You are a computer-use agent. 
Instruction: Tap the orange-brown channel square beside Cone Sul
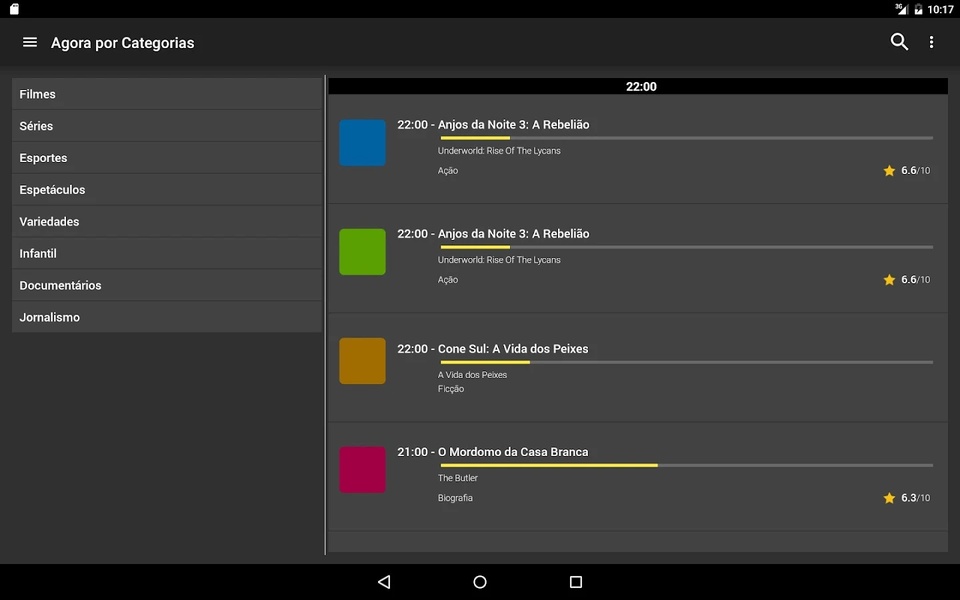[362, 361]
